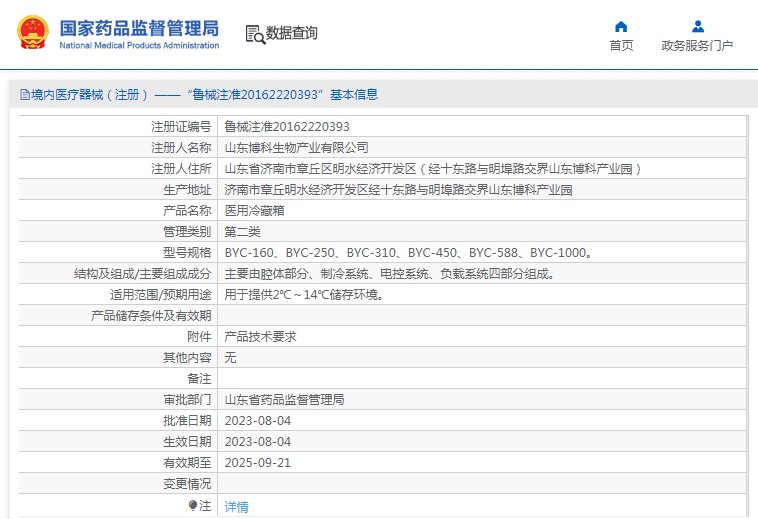758x519 pixels.
Task: Click the 注册人名称 row label
Action: click(181, 148)
